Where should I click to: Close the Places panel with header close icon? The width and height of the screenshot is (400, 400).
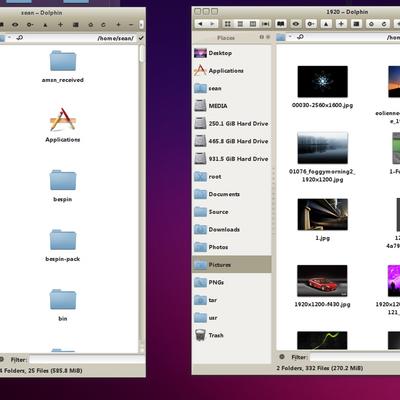tap(268, 37)
